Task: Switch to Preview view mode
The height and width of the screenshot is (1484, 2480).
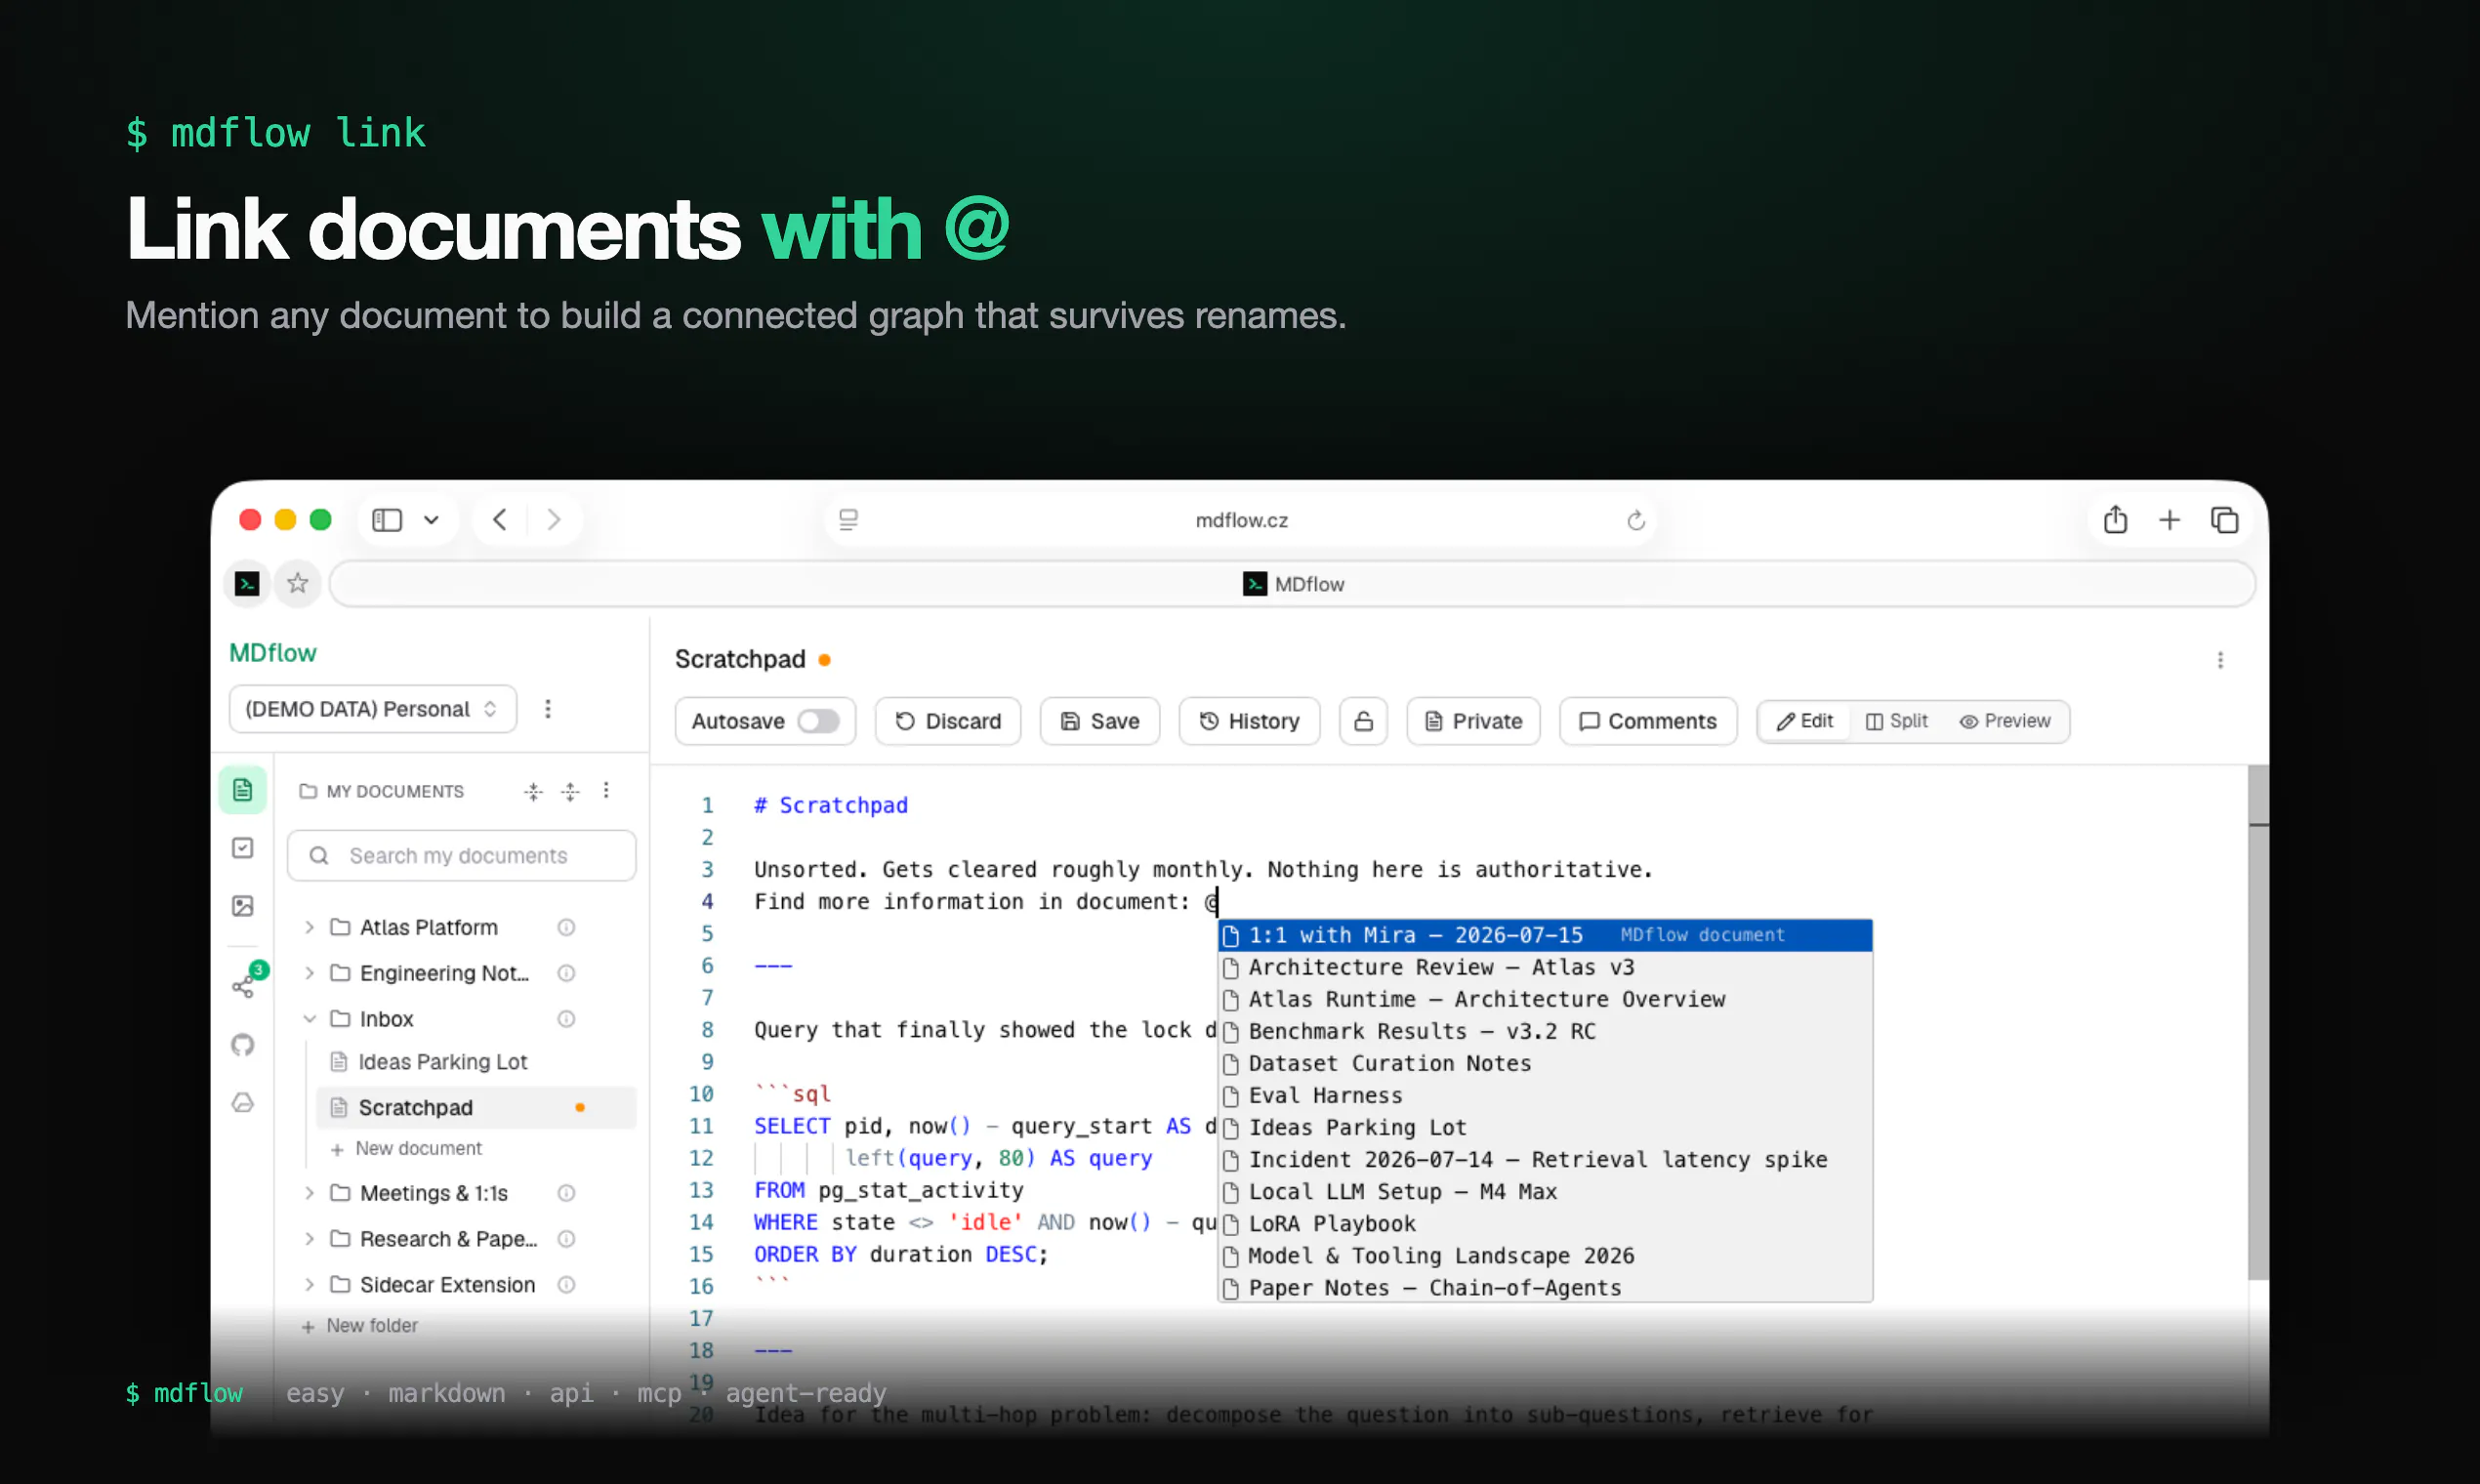Action: (2005, 721)
